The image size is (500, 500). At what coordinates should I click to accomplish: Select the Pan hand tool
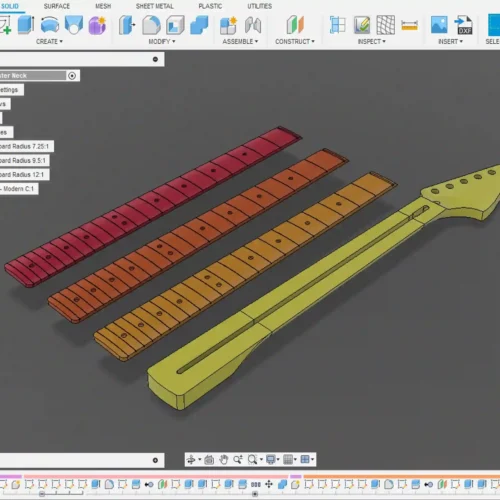coord(224,460)
